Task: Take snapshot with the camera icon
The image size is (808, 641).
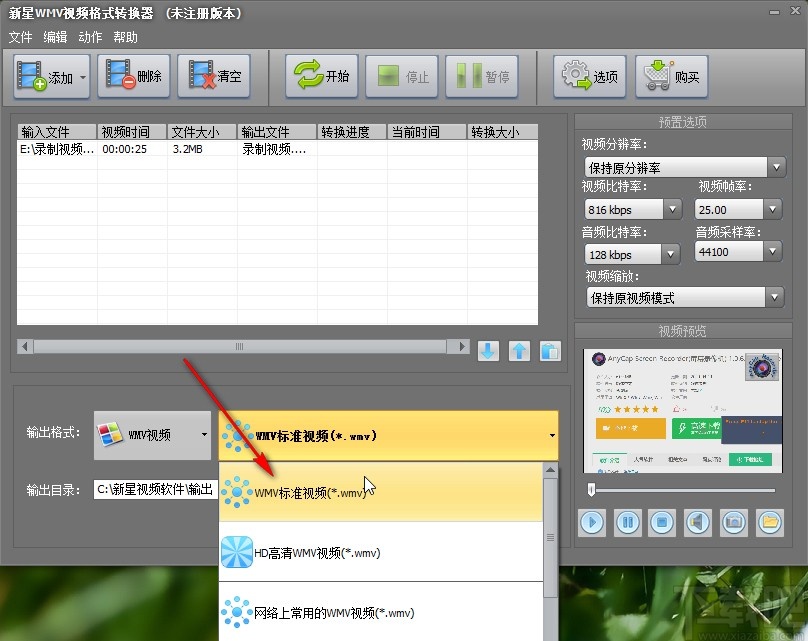Action: (x=734, y=522)
